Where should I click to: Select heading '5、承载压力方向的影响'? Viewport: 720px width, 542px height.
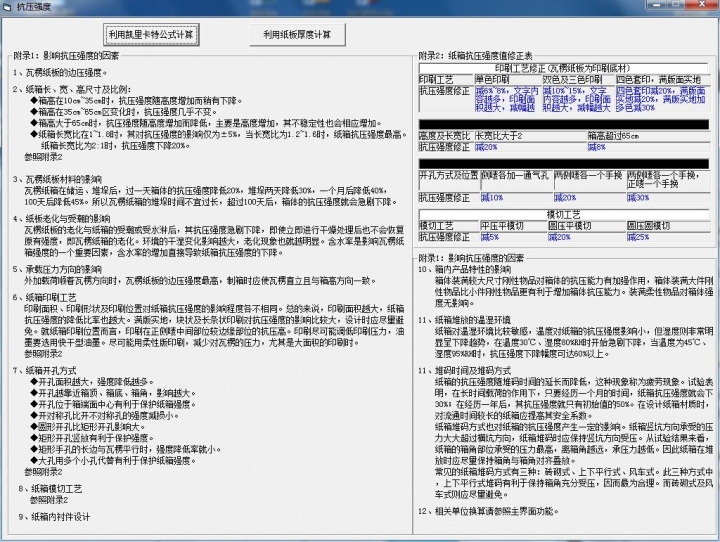[57, 269]
